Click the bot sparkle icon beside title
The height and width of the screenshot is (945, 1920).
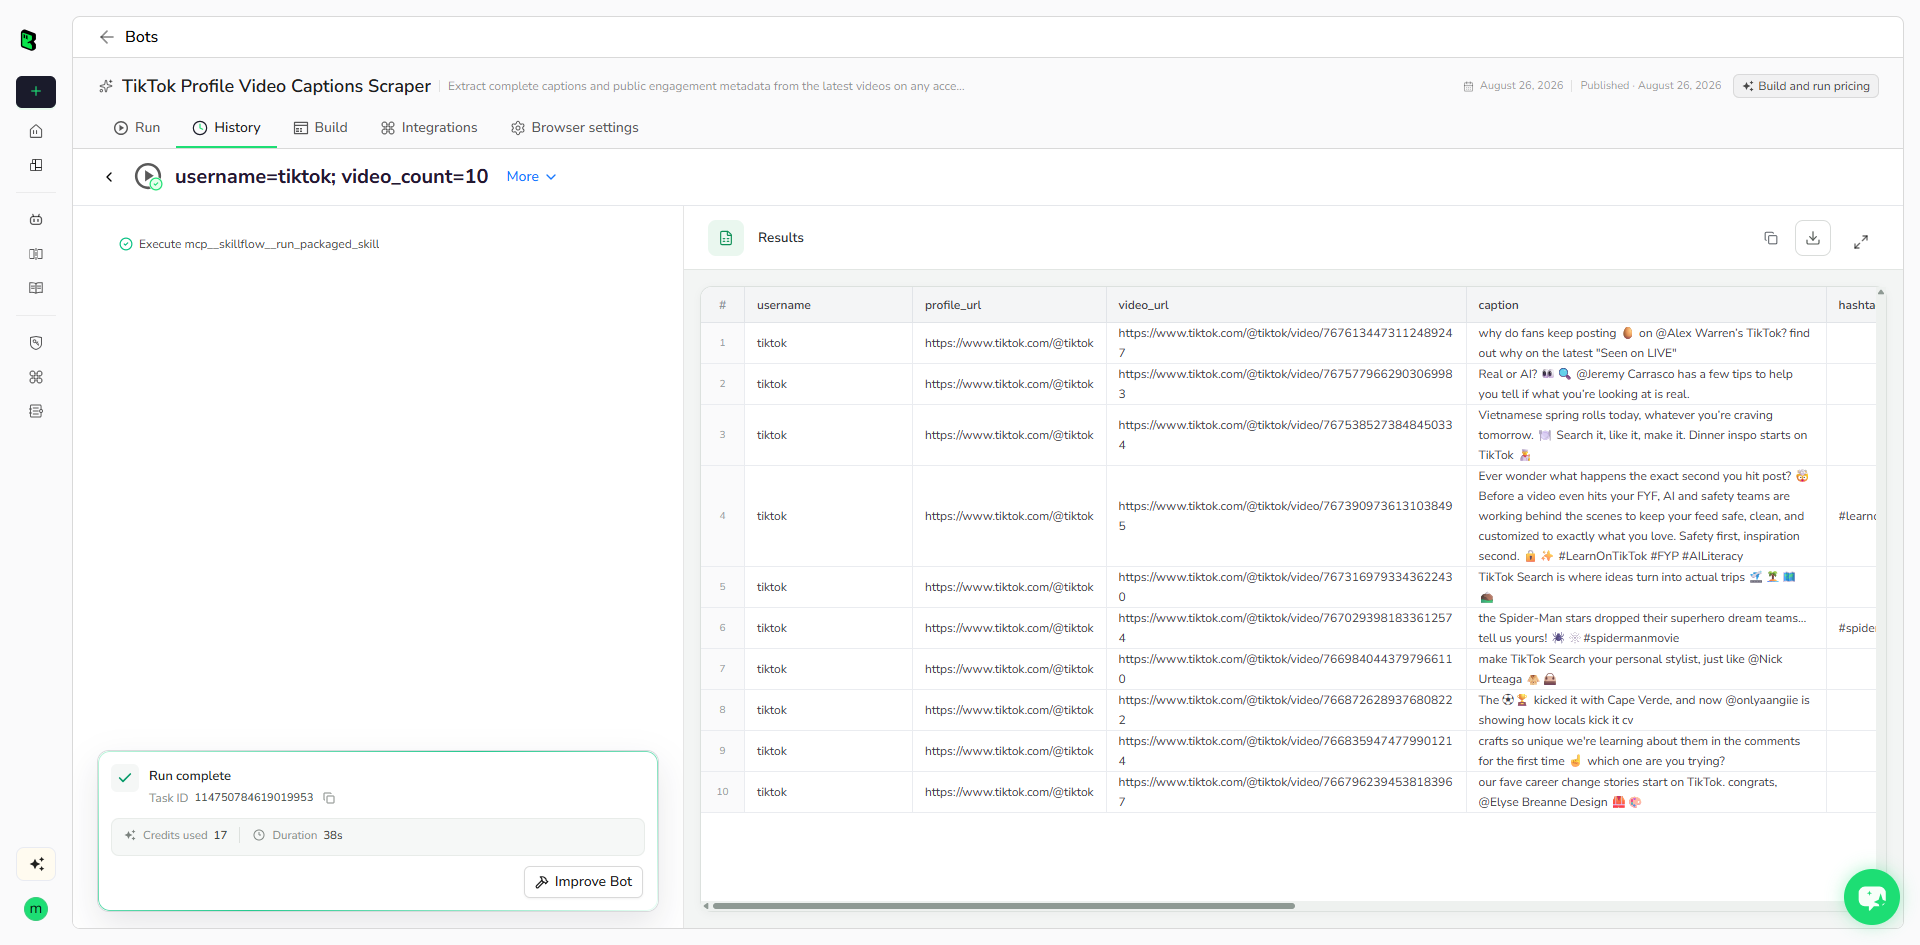tap(106, 86)
